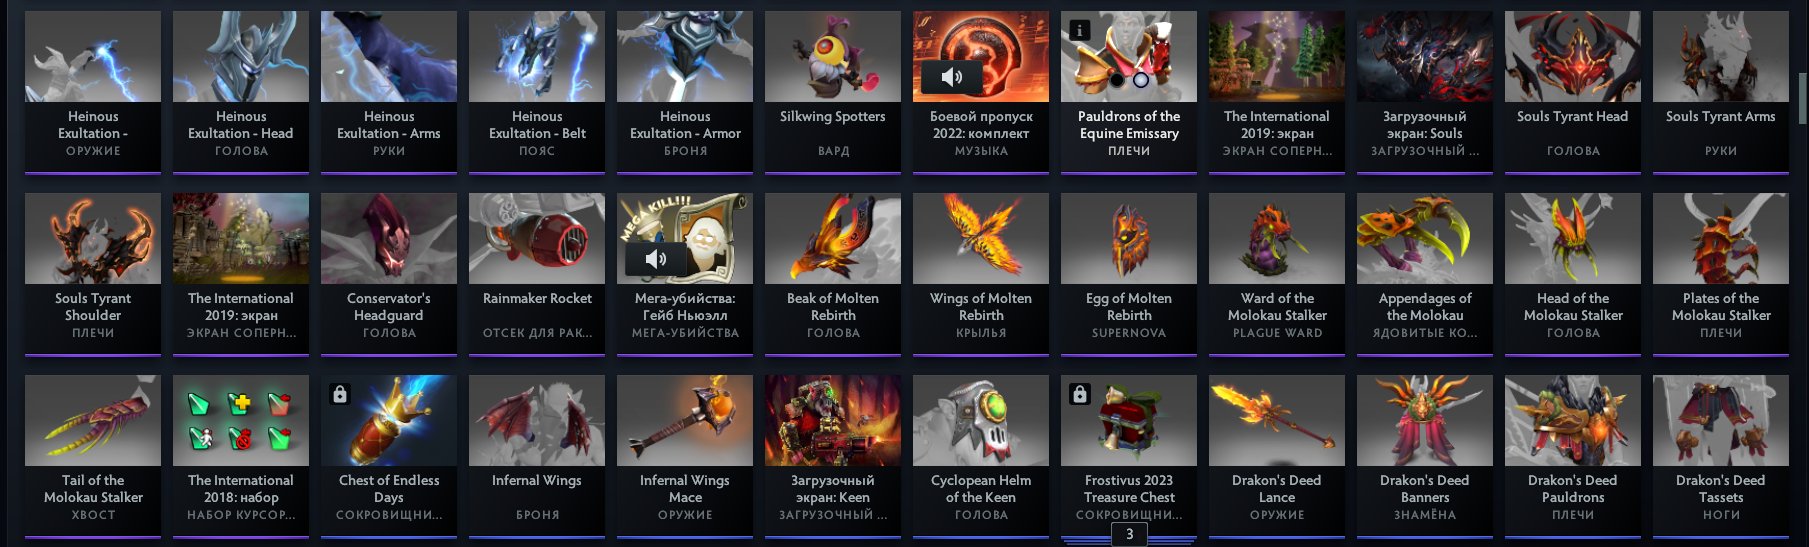Click the lock icon on Chest of Endless Days
Screen dimensions: 1809x547
(x=340, y=394)
